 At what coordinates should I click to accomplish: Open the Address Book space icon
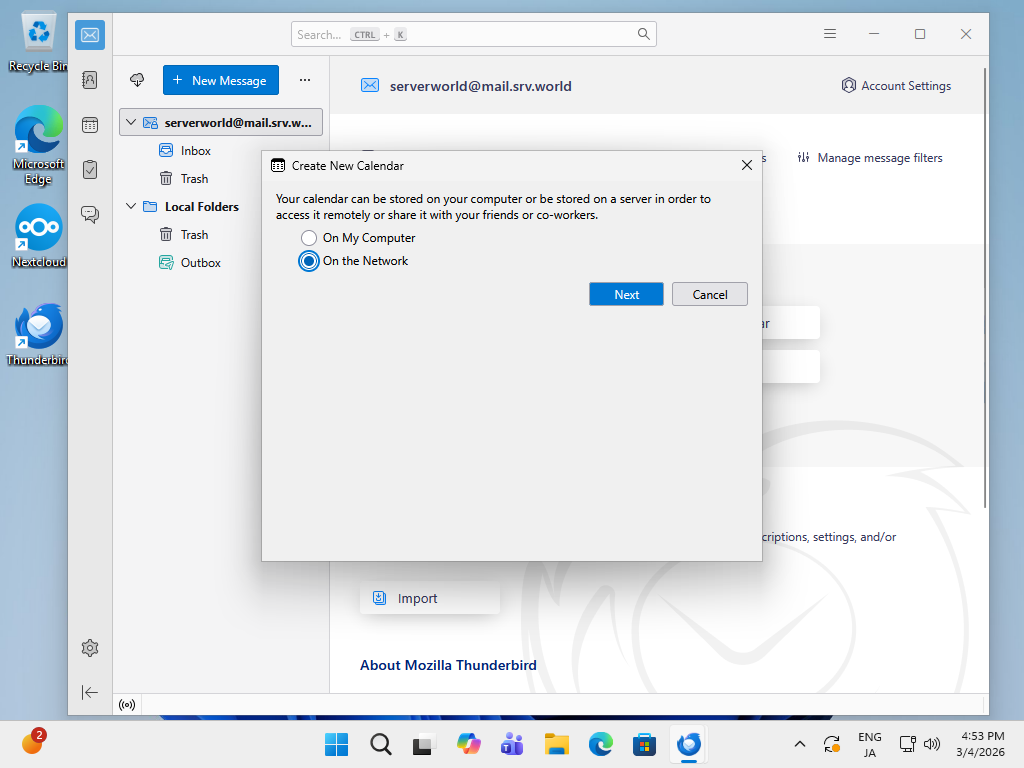coord(90,80)
